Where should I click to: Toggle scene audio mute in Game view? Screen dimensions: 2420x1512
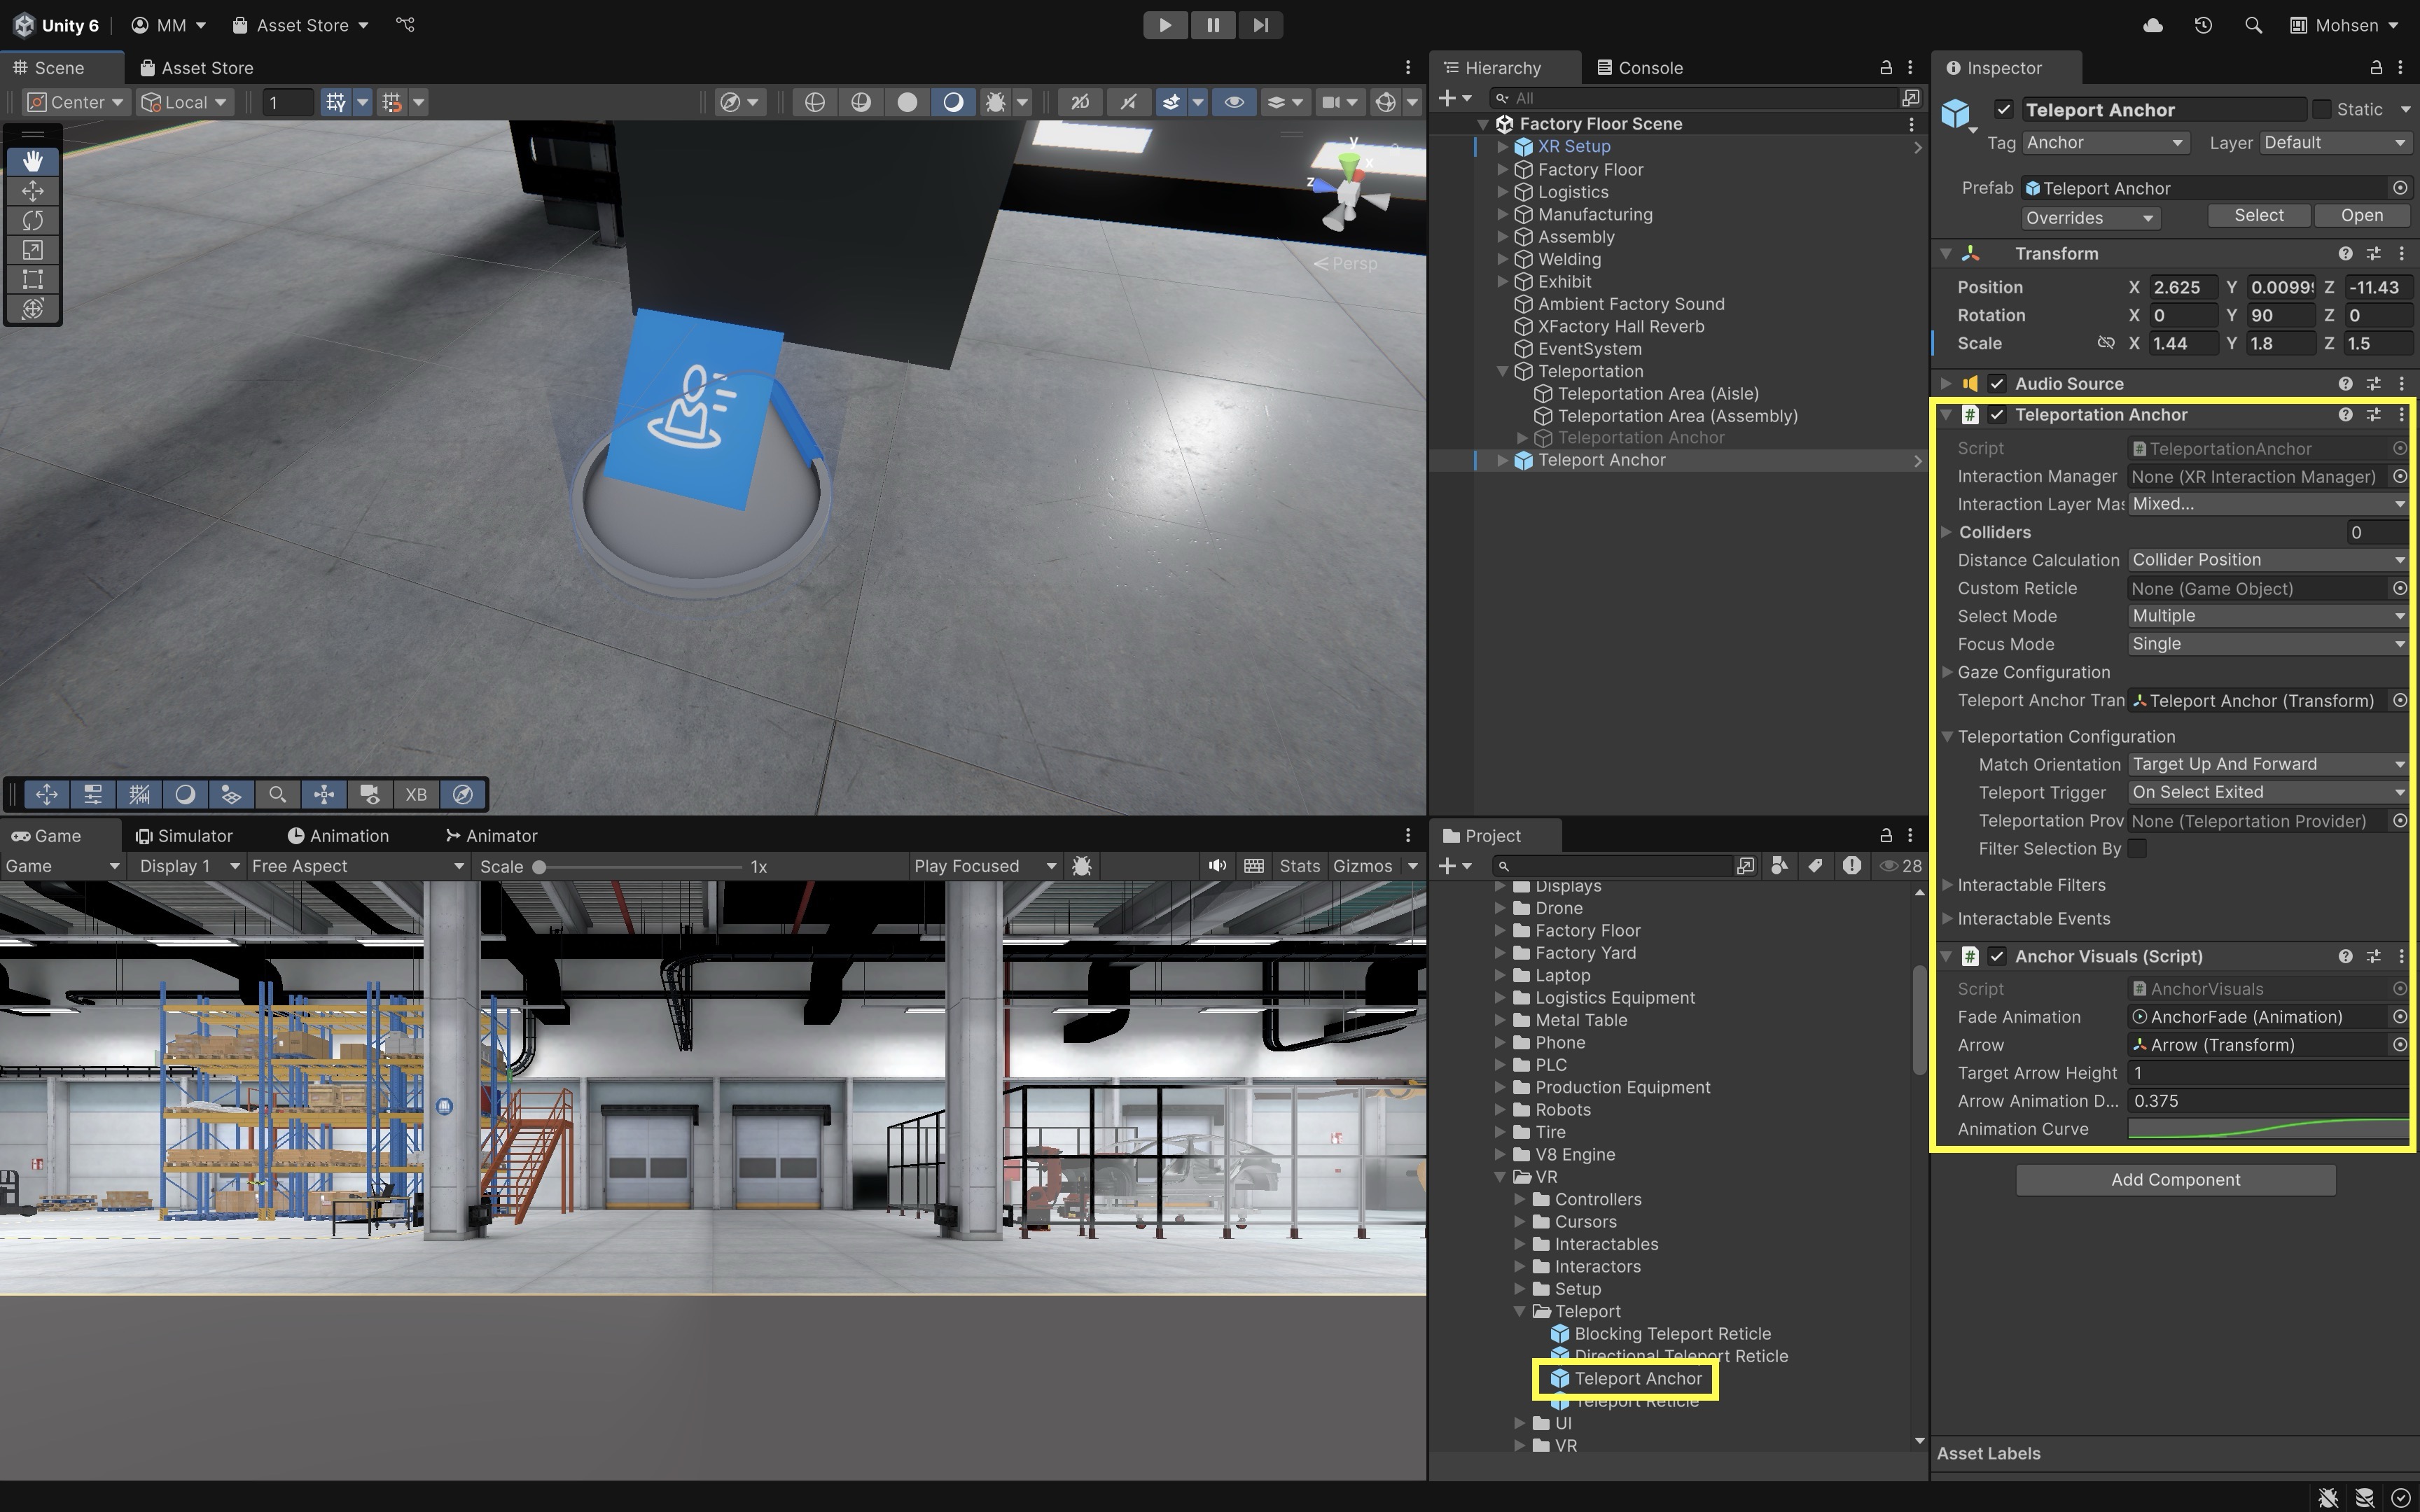1216,866
